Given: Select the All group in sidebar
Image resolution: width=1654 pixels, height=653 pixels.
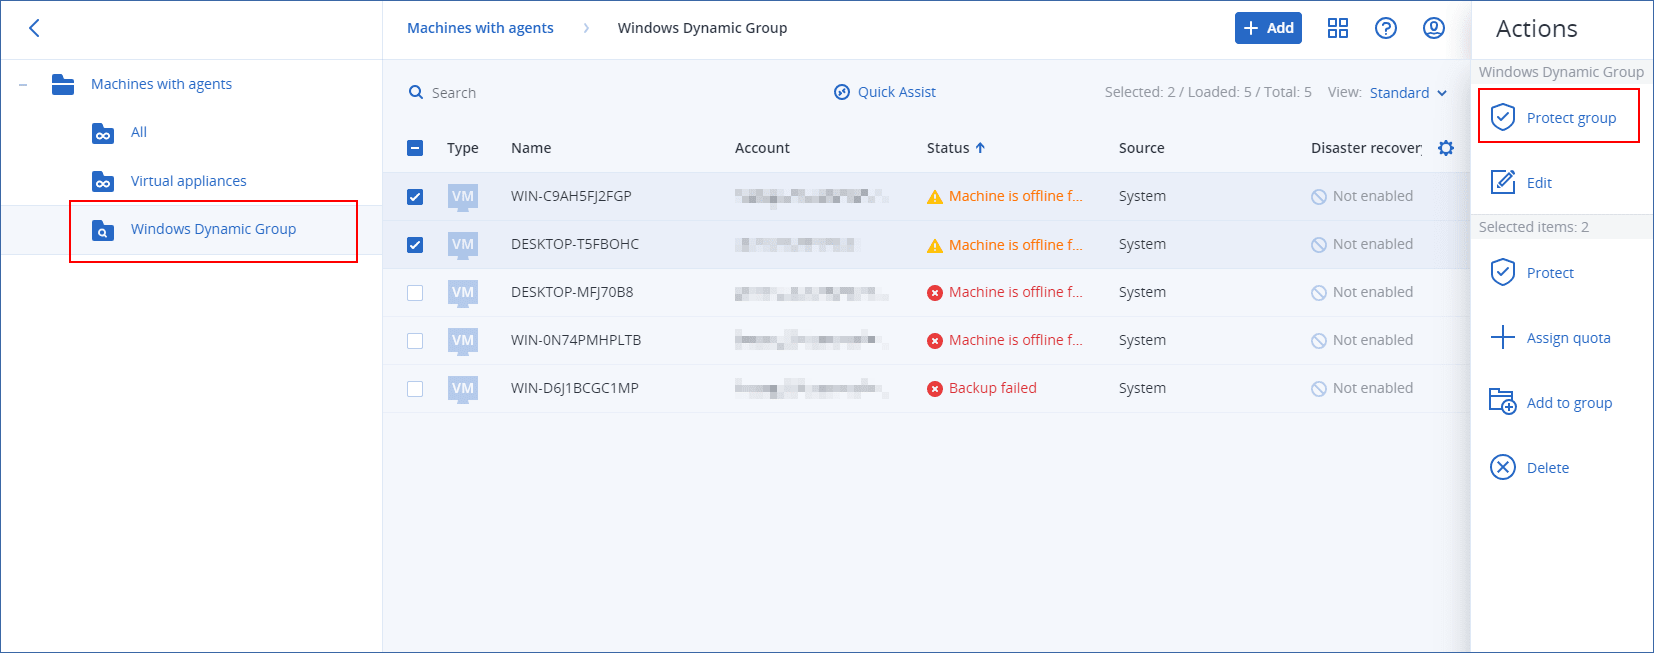Looking at the screenshot, I should pos(138,132).
